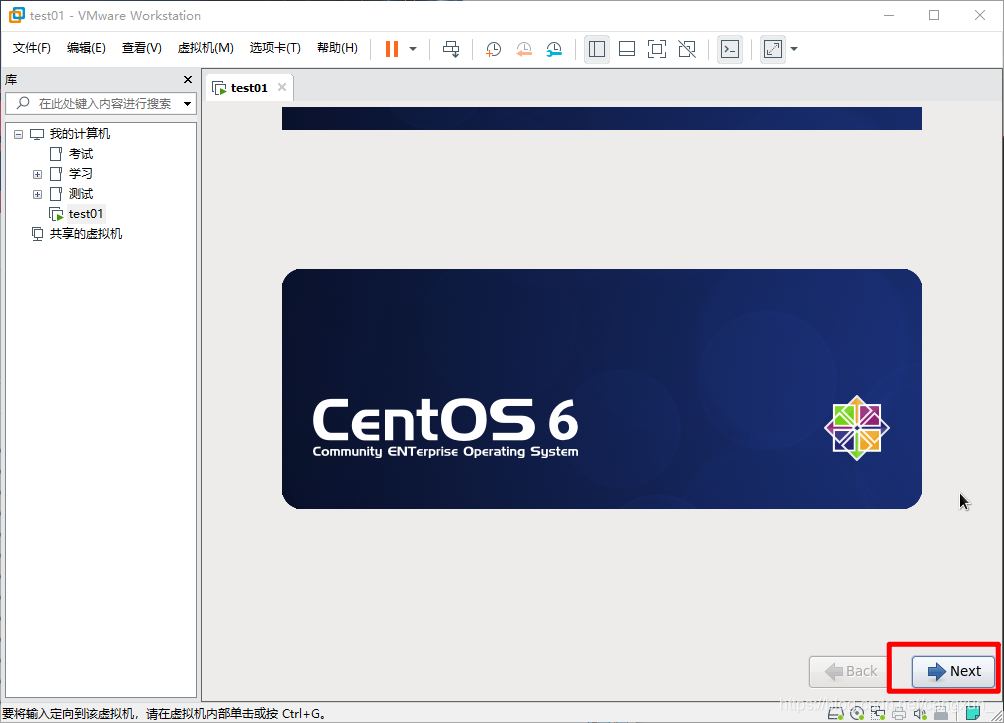Click the CentOS 6 splash banner
The image size is (1004, 723).
[602, 389]
